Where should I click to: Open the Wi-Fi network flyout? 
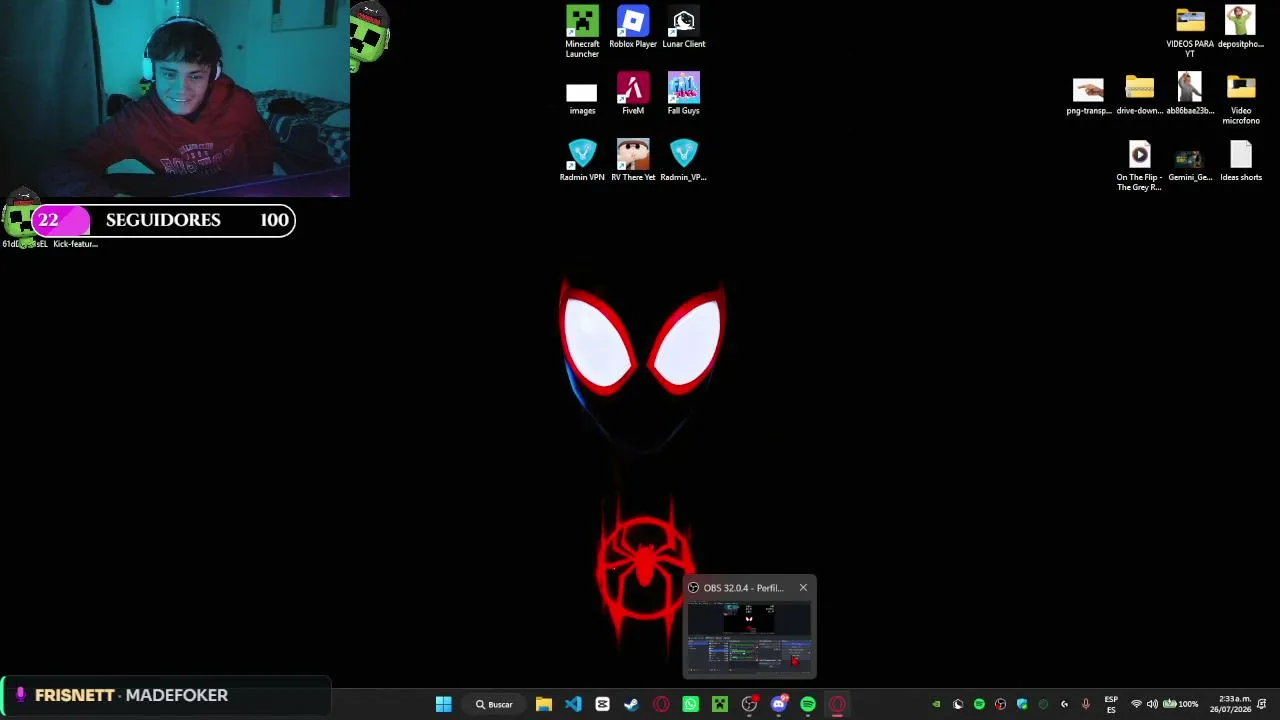click(x=1136, y=704)
